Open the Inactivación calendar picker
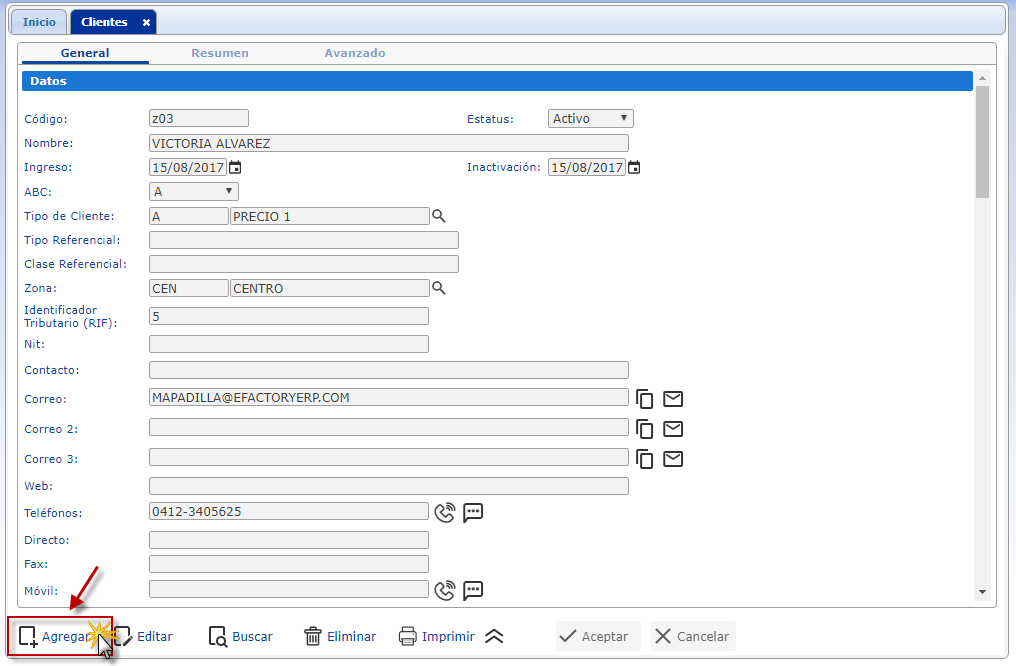Image resolution: width=1016 pixels, height=666 pixels. (x=634, y=167)
